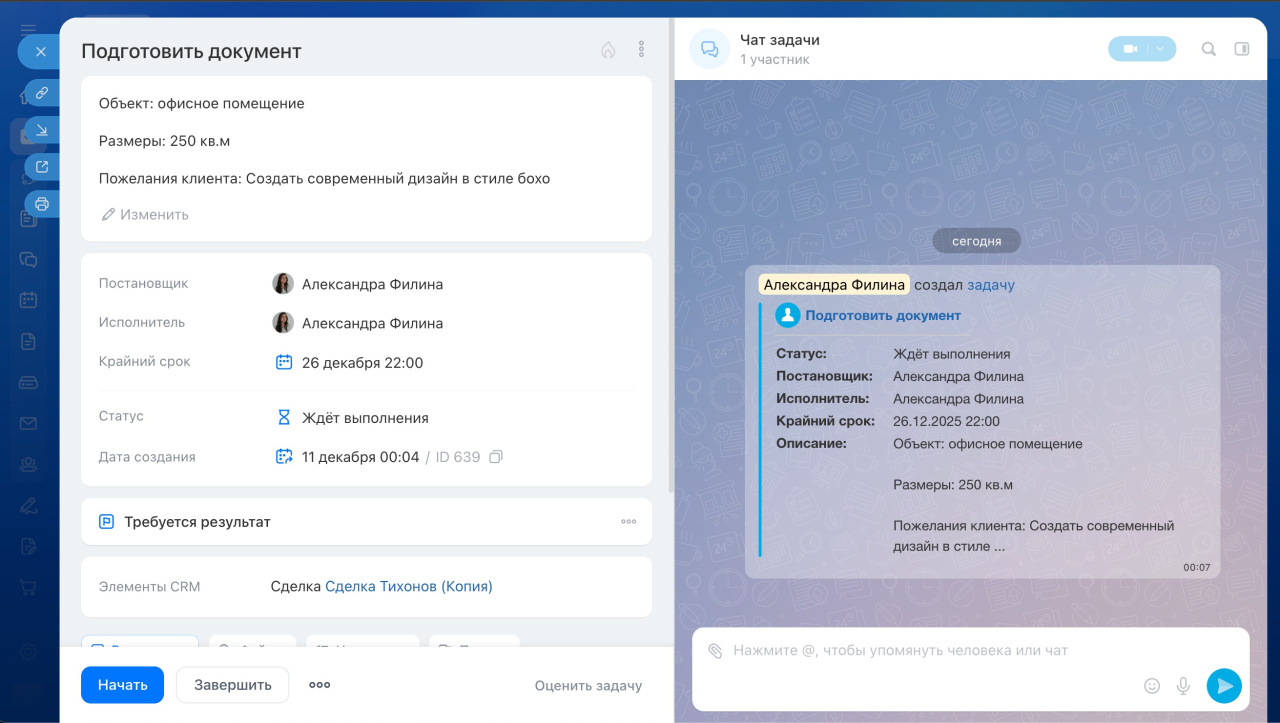Open the 'Сделка Тихонов (Копия)' deal link

click(x=408, y=587)
